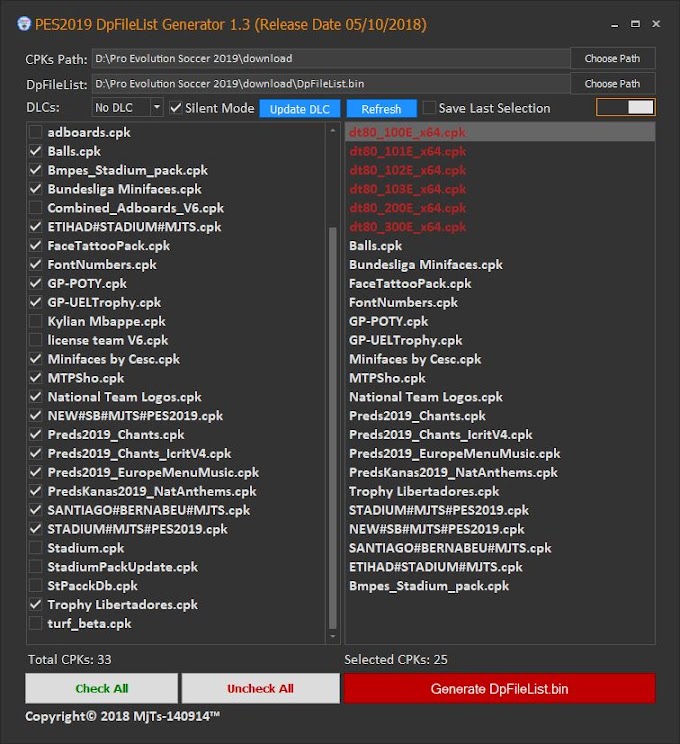Select STADIUM#MJTS#PES2019.cpk in the selected list

500,510
